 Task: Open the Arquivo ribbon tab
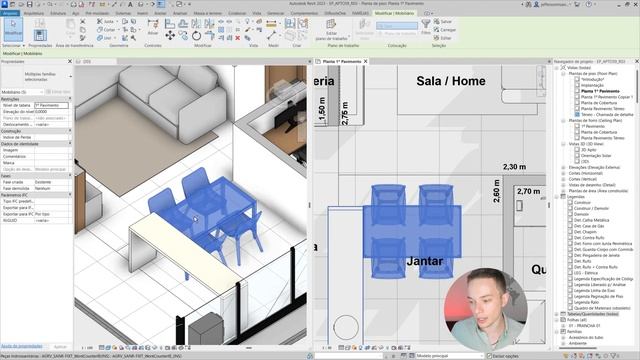coord(9,13)
